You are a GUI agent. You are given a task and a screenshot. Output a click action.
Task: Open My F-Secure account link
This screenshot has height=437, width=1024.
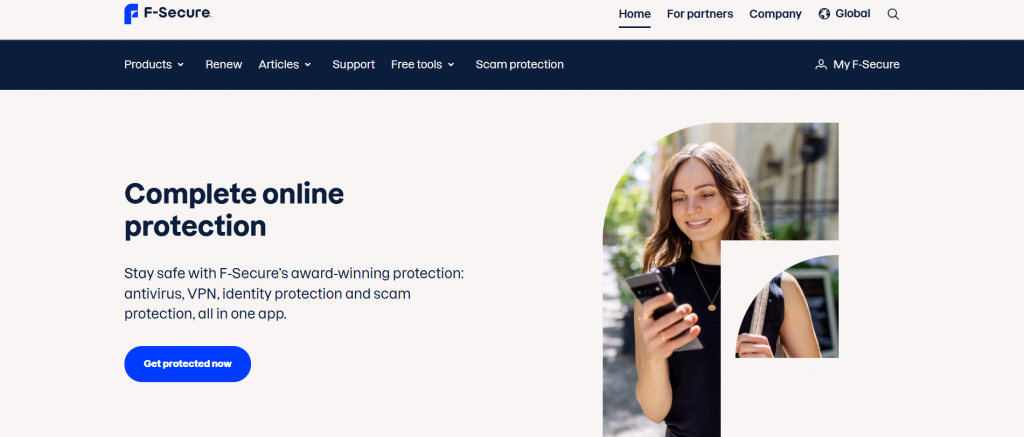tap(866, 65)
